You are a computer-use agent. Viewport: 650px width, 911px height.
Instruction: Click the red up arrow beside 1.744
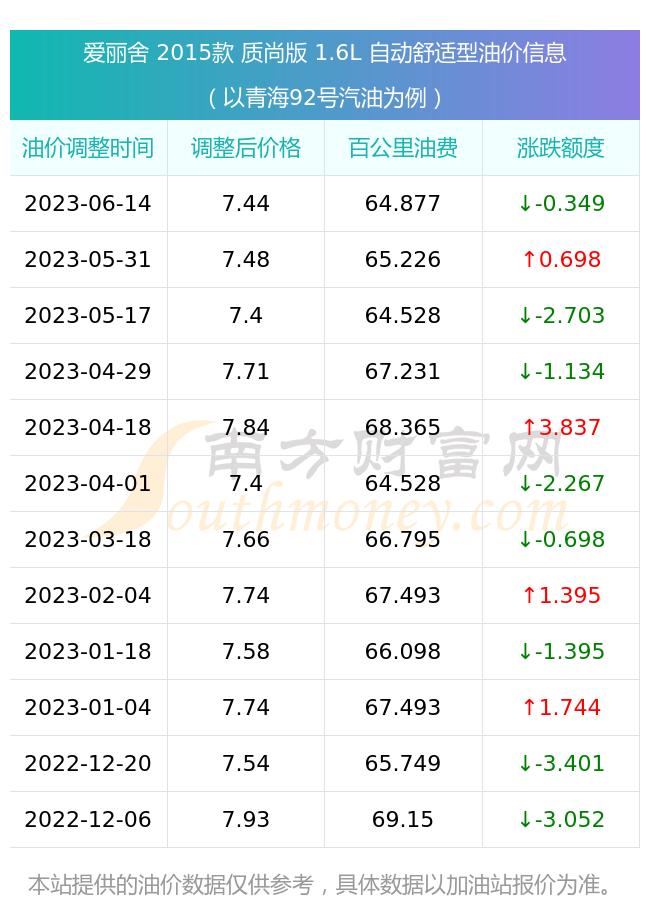point(529,708)
